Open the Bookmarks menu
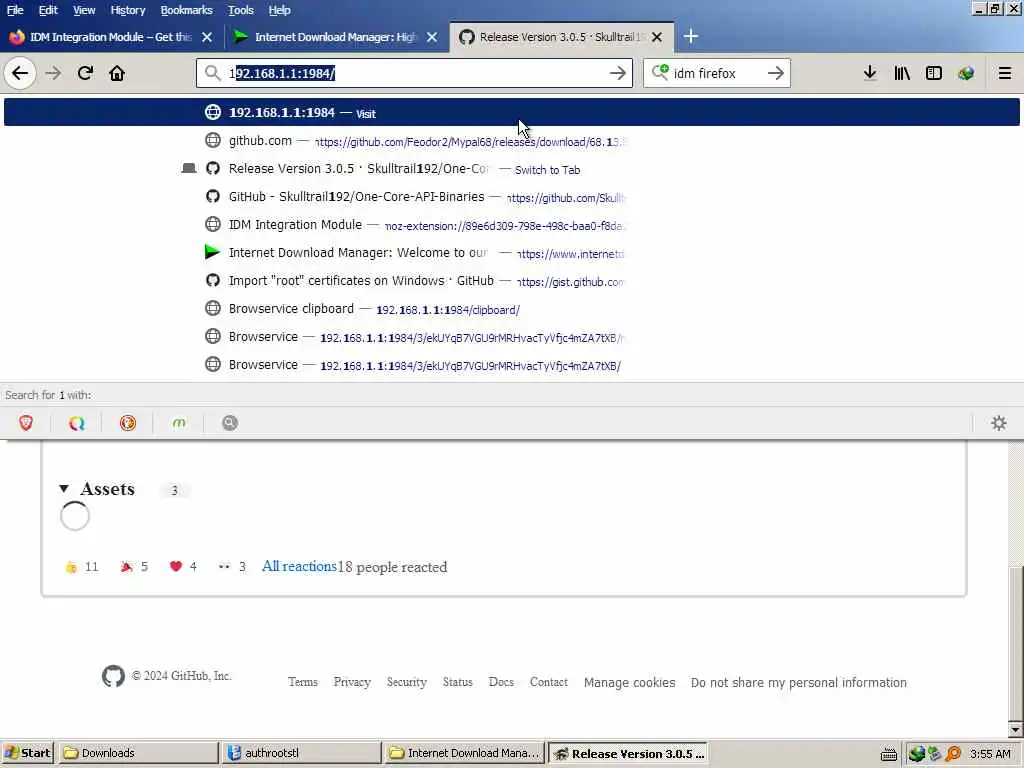1024x768 pixels. (186, 10)
